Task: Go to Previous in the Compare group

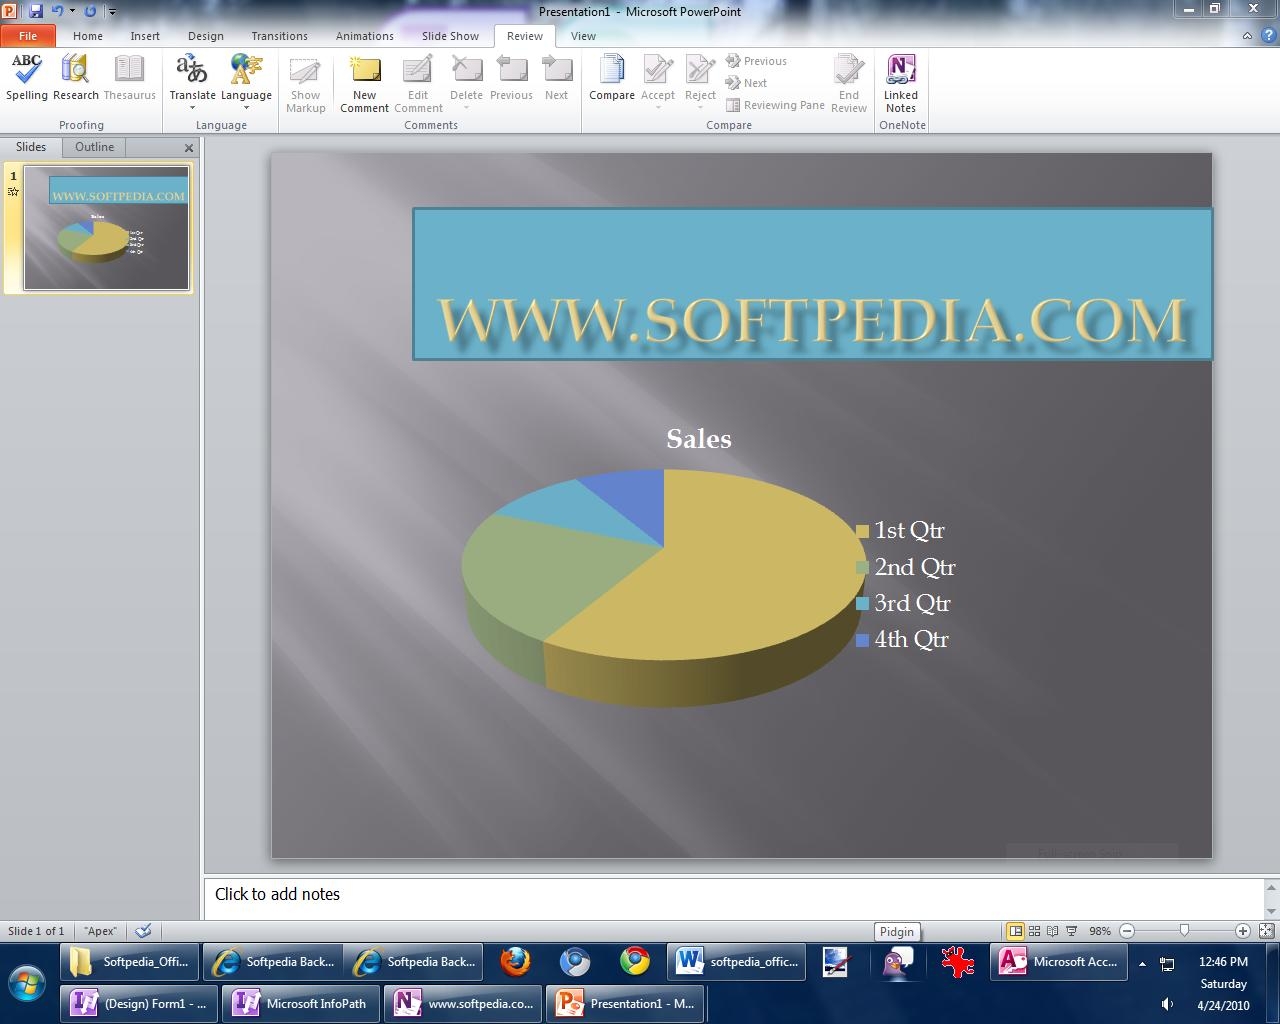Action: click(x=757, y=61)
